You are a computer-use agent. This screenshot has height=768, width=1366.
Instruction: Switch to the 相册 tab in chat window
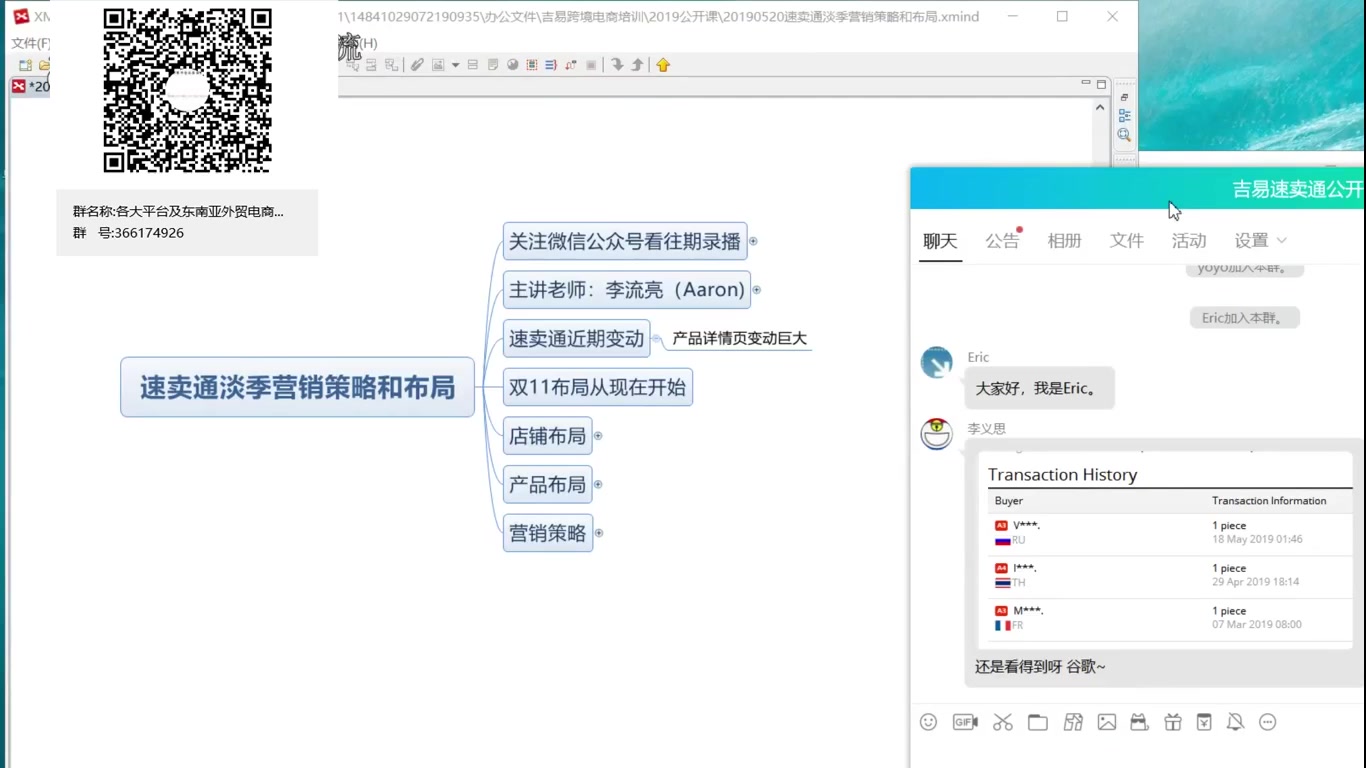[x=1064, y=241]
